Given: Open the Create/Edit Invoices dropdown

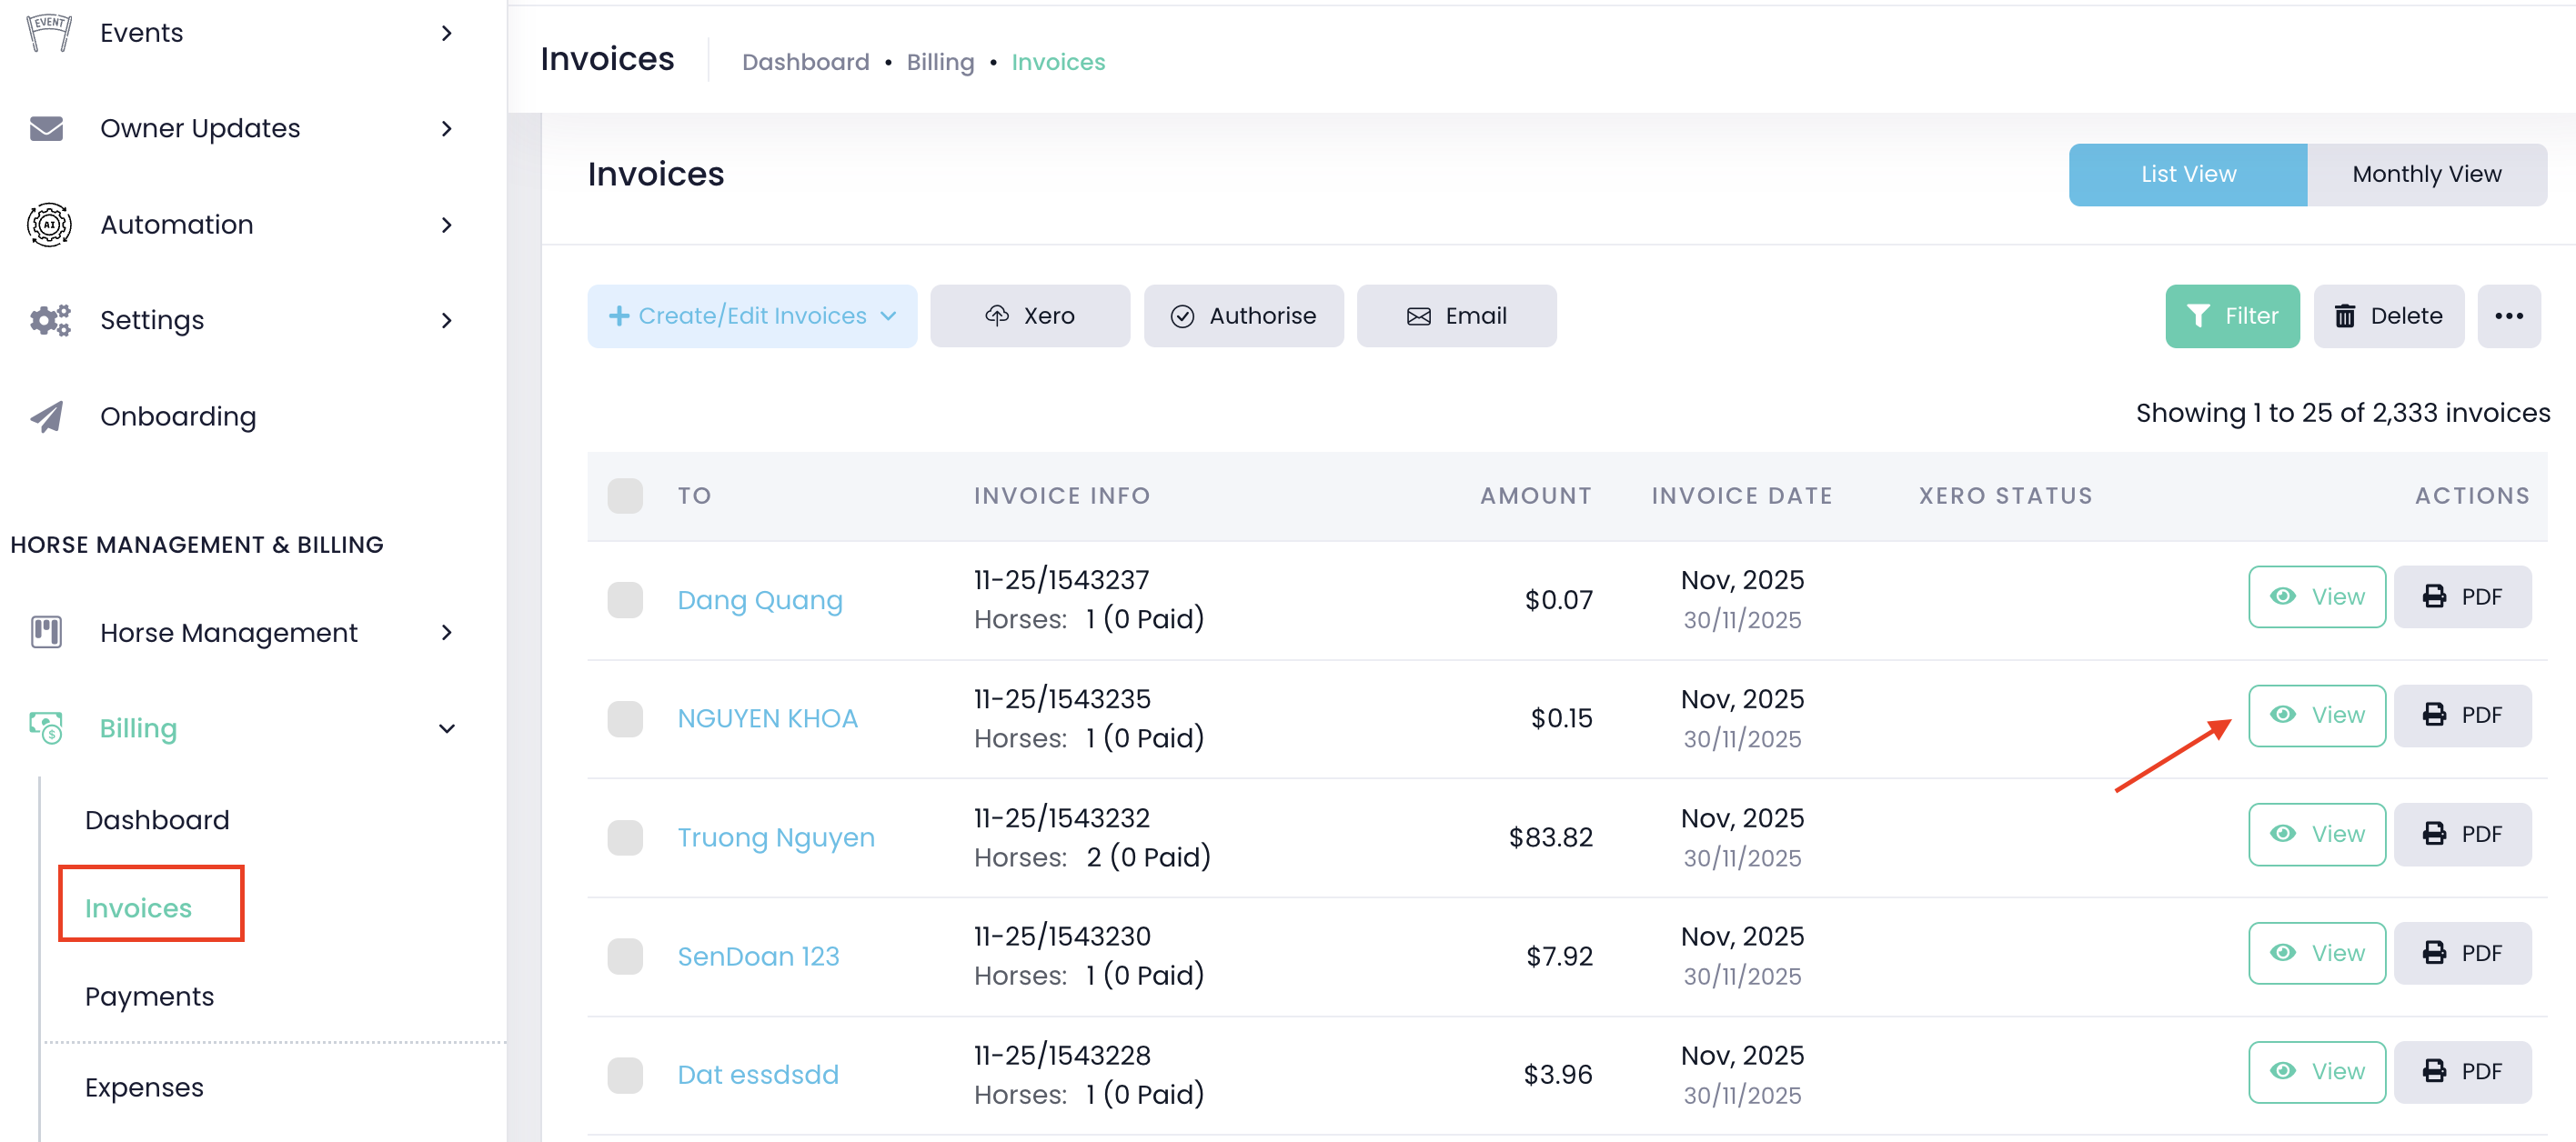Looking at the screenshot, I should point(752,316).
